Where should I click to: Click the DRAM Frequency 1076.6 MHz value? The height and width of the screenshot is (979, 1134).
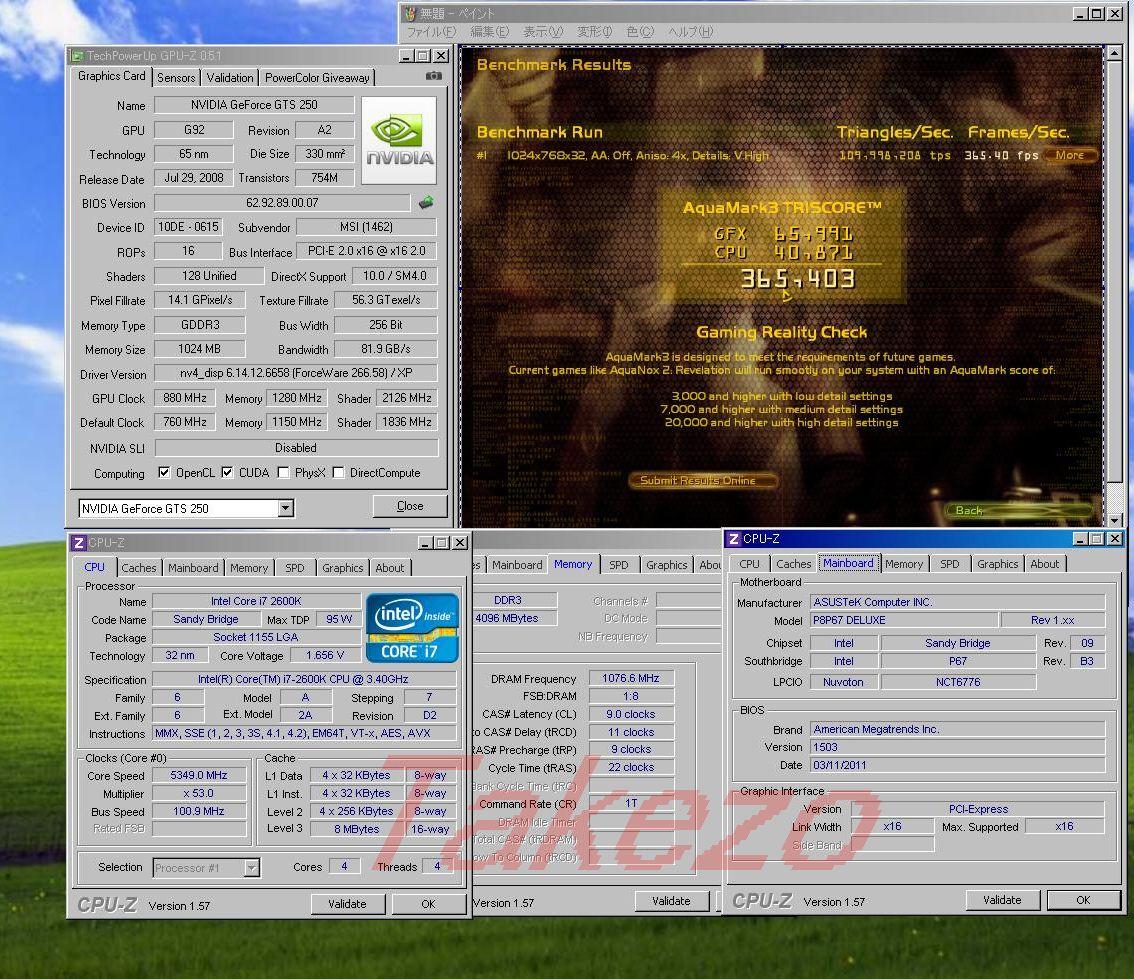(631, 678)
